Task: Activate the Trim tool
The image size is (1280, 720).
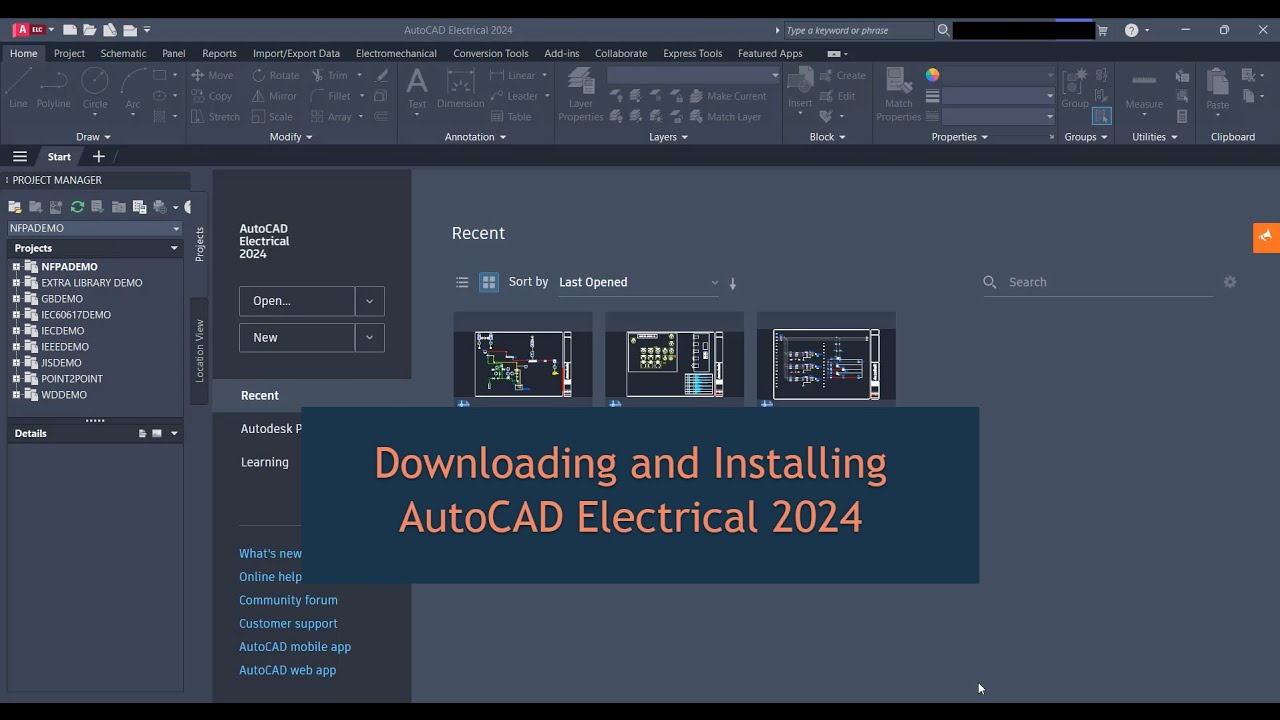Action: pyautogui.click(x=330, y=75)
